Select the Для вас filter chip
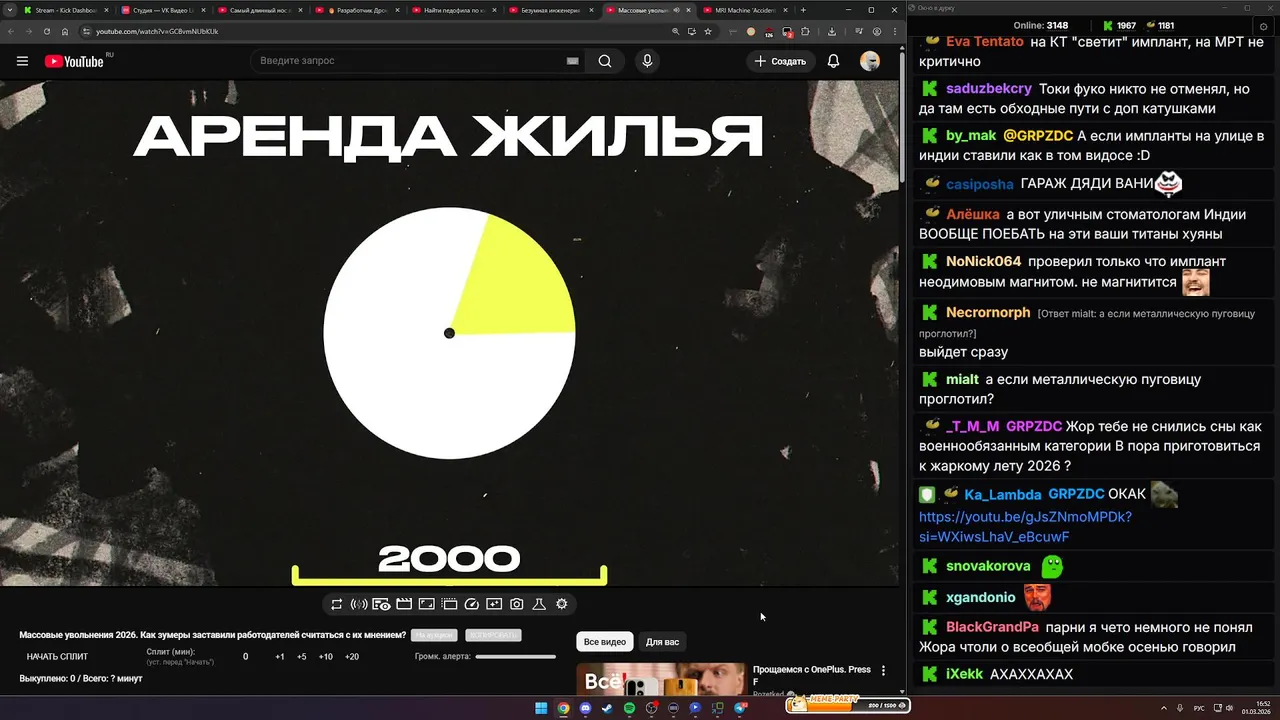This screenshot has height=720, width=1280. click(x=662, y=642)
